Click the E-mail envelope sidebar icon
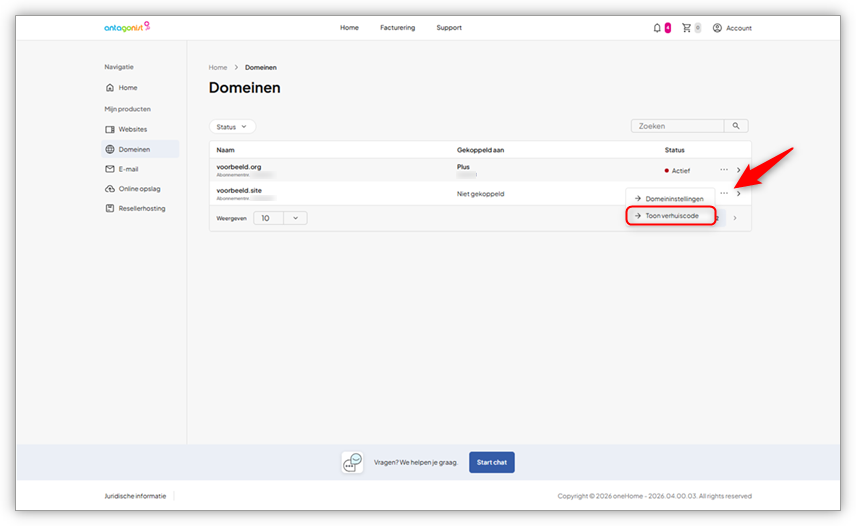This screenshot has height=526, width=856. pos(110,169)
